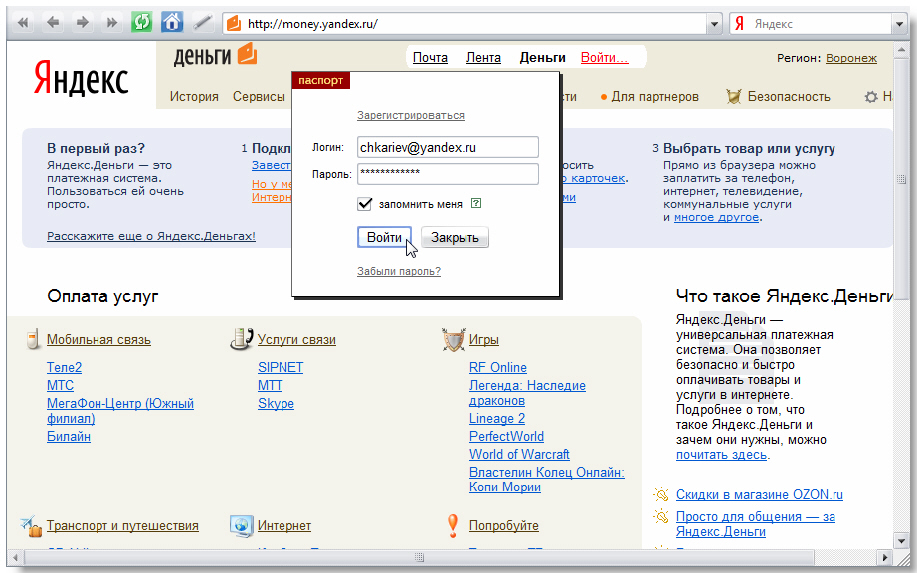
Task: Open the Для партнеров menu item
Action: [x=654, y=96]
